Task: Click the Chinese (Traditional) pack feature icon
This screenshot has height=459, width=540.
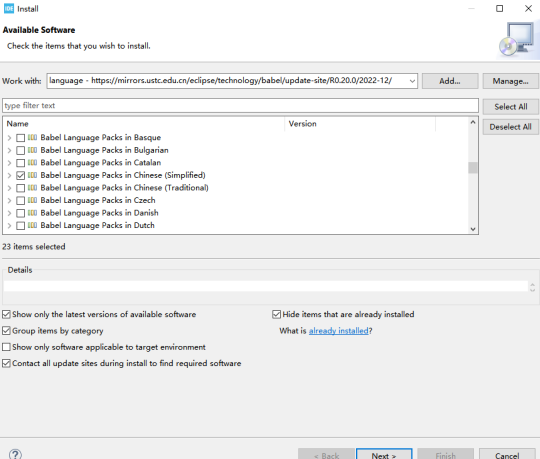Action: [32, 188]
